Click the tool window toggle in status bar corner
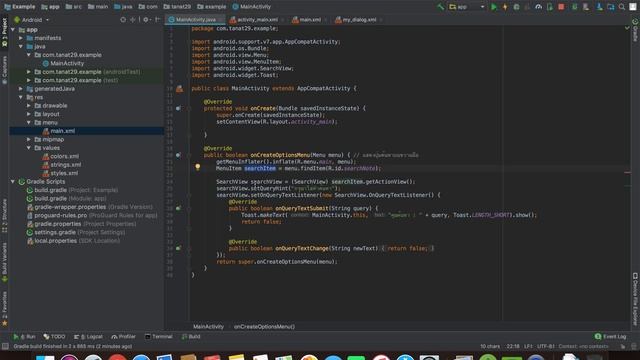Image resolution: width=640 pixels, height=360 pixels. [5, 346]
